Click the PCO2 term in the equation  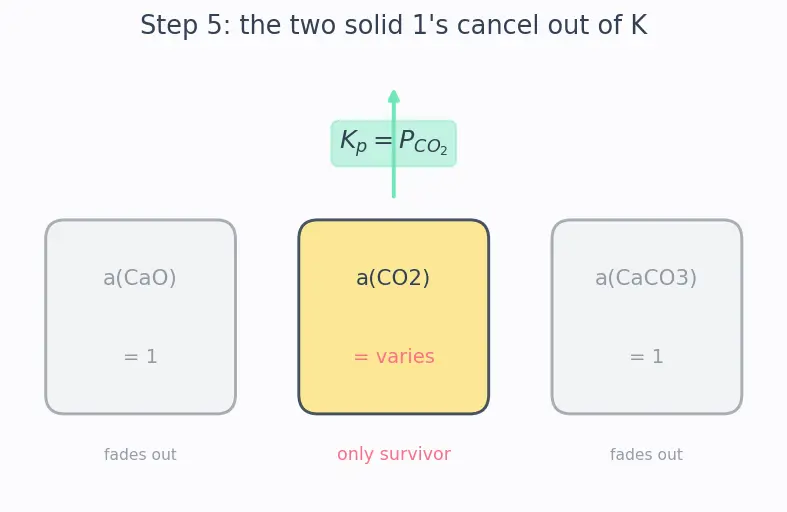(423, 142)
